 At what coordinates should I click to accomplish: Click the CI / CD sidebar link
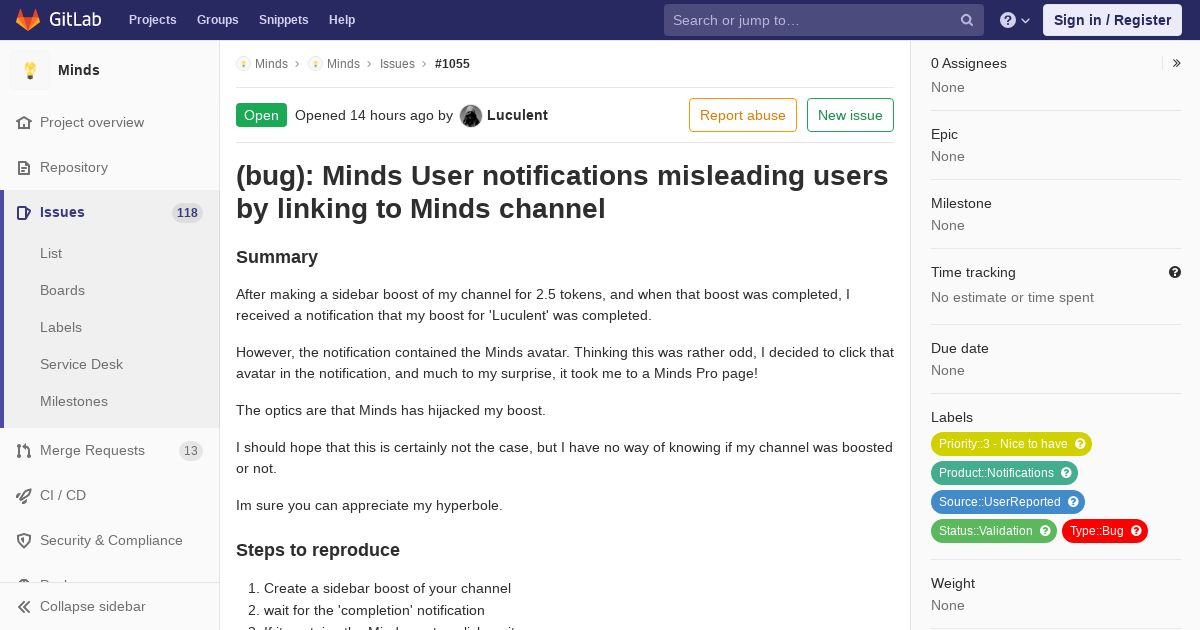(63, 495)
